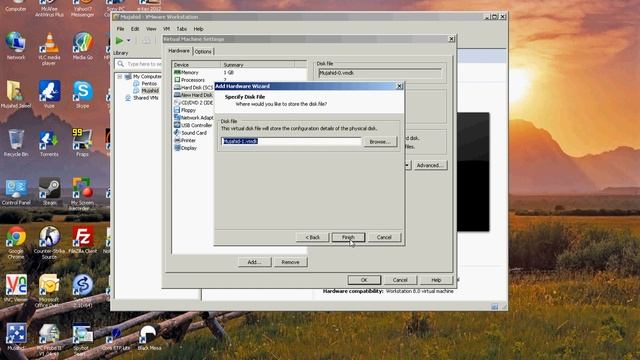Image resolution: width=640 pixels, height=360 pixels.
Task: Open the power options dropdown arrow beside play
Action: click(x=129, y=40)
